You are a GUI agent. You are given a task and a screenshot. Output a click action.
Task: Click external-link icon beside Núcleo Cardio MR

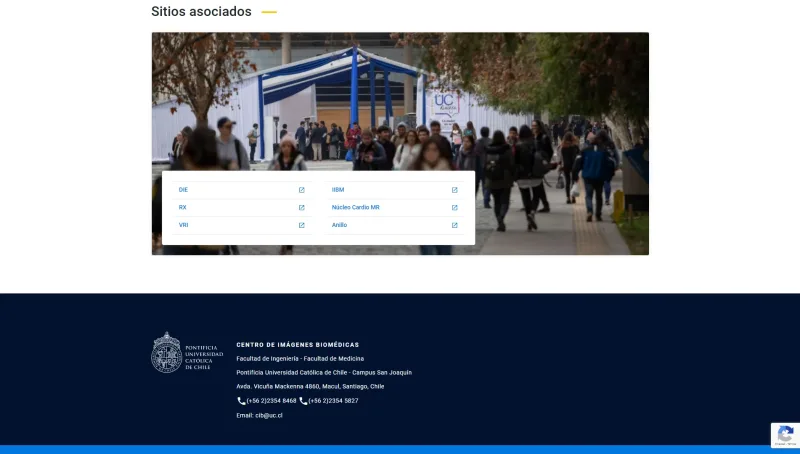[455, 208]
